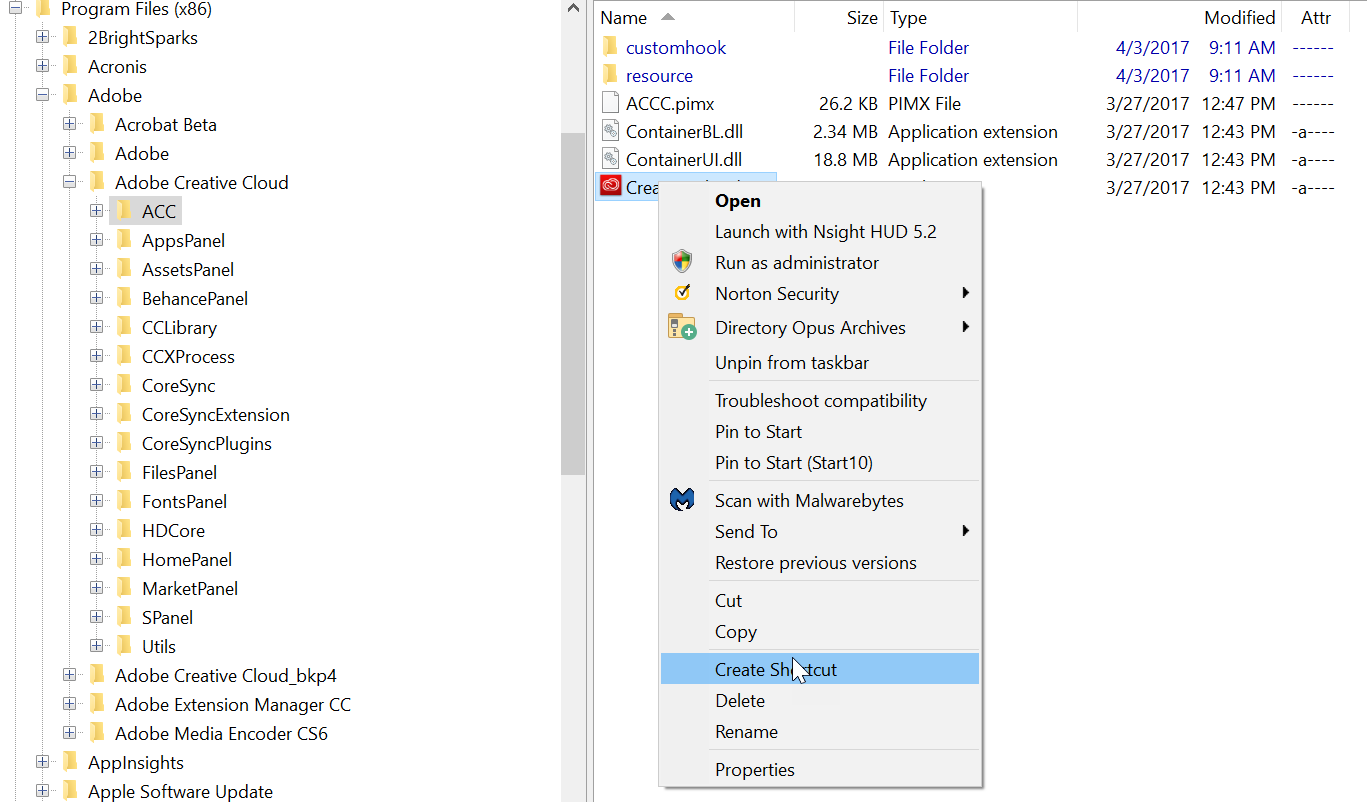Image resolution: width=1367 pixels, height=802 pixels.
Task: Collapse the Program Files (x86) tree node
Action: 16,9
